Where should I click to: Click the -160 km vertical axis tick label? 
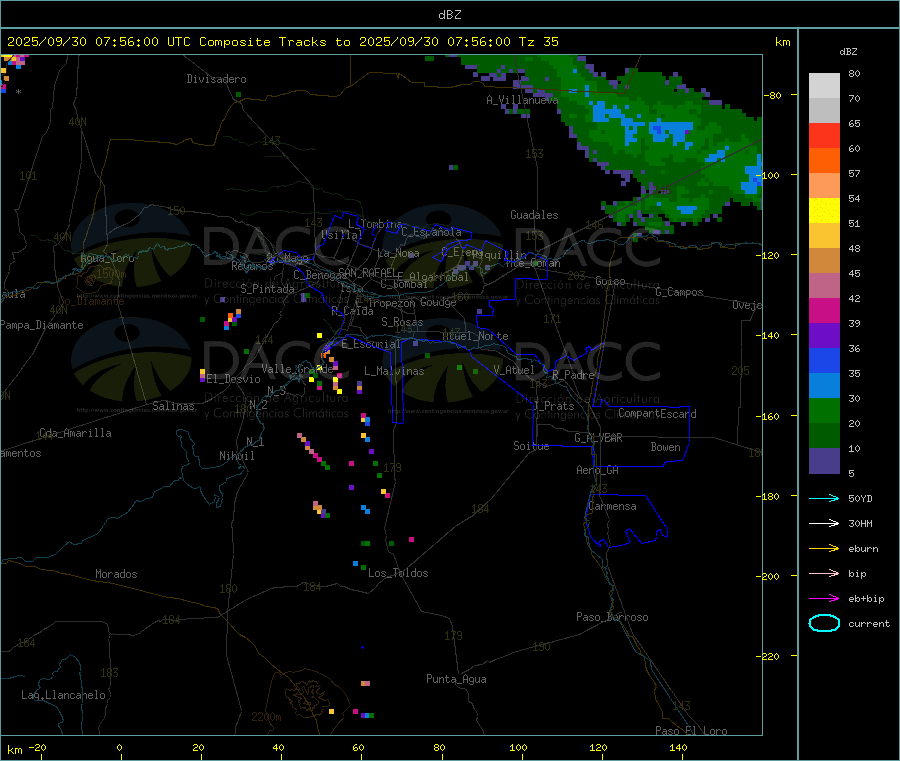click(x=770, y=416)
